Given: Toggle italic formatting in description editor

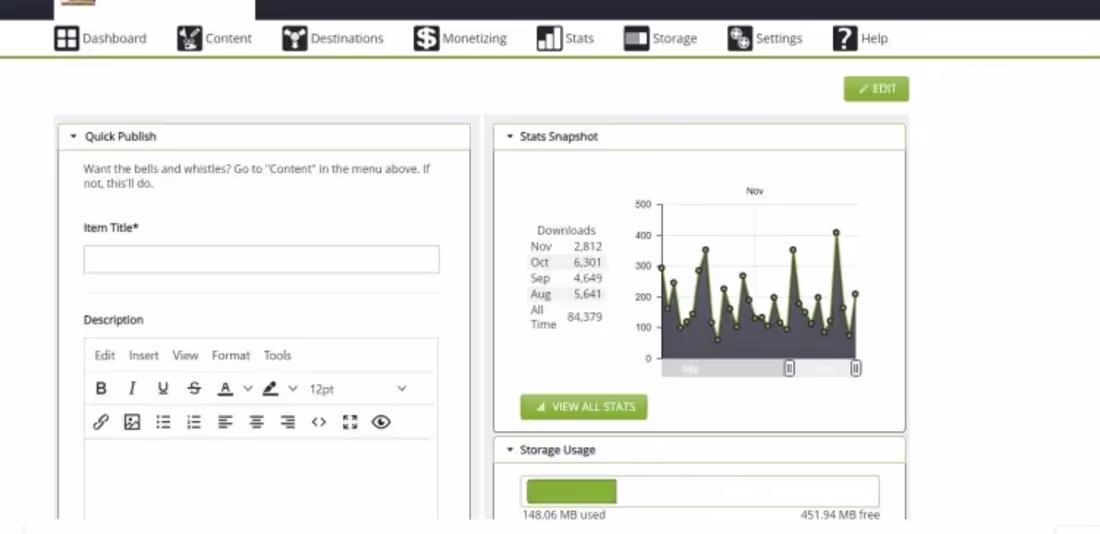Looking at the screenshot, I should click(132, 388).
